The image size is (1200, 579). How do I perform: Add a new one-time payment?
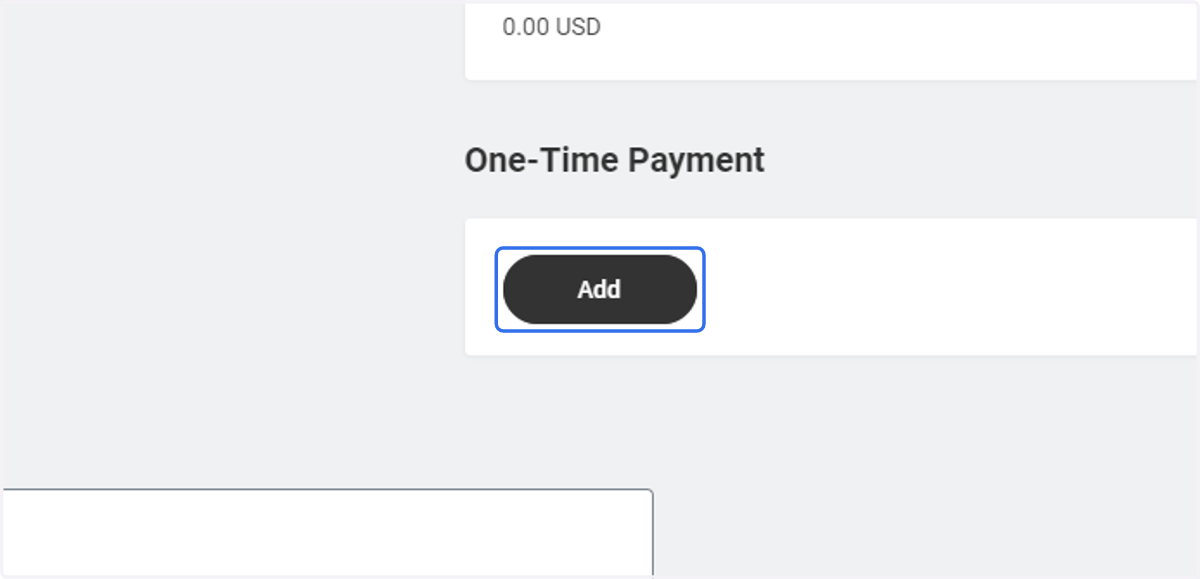(600, 289)
